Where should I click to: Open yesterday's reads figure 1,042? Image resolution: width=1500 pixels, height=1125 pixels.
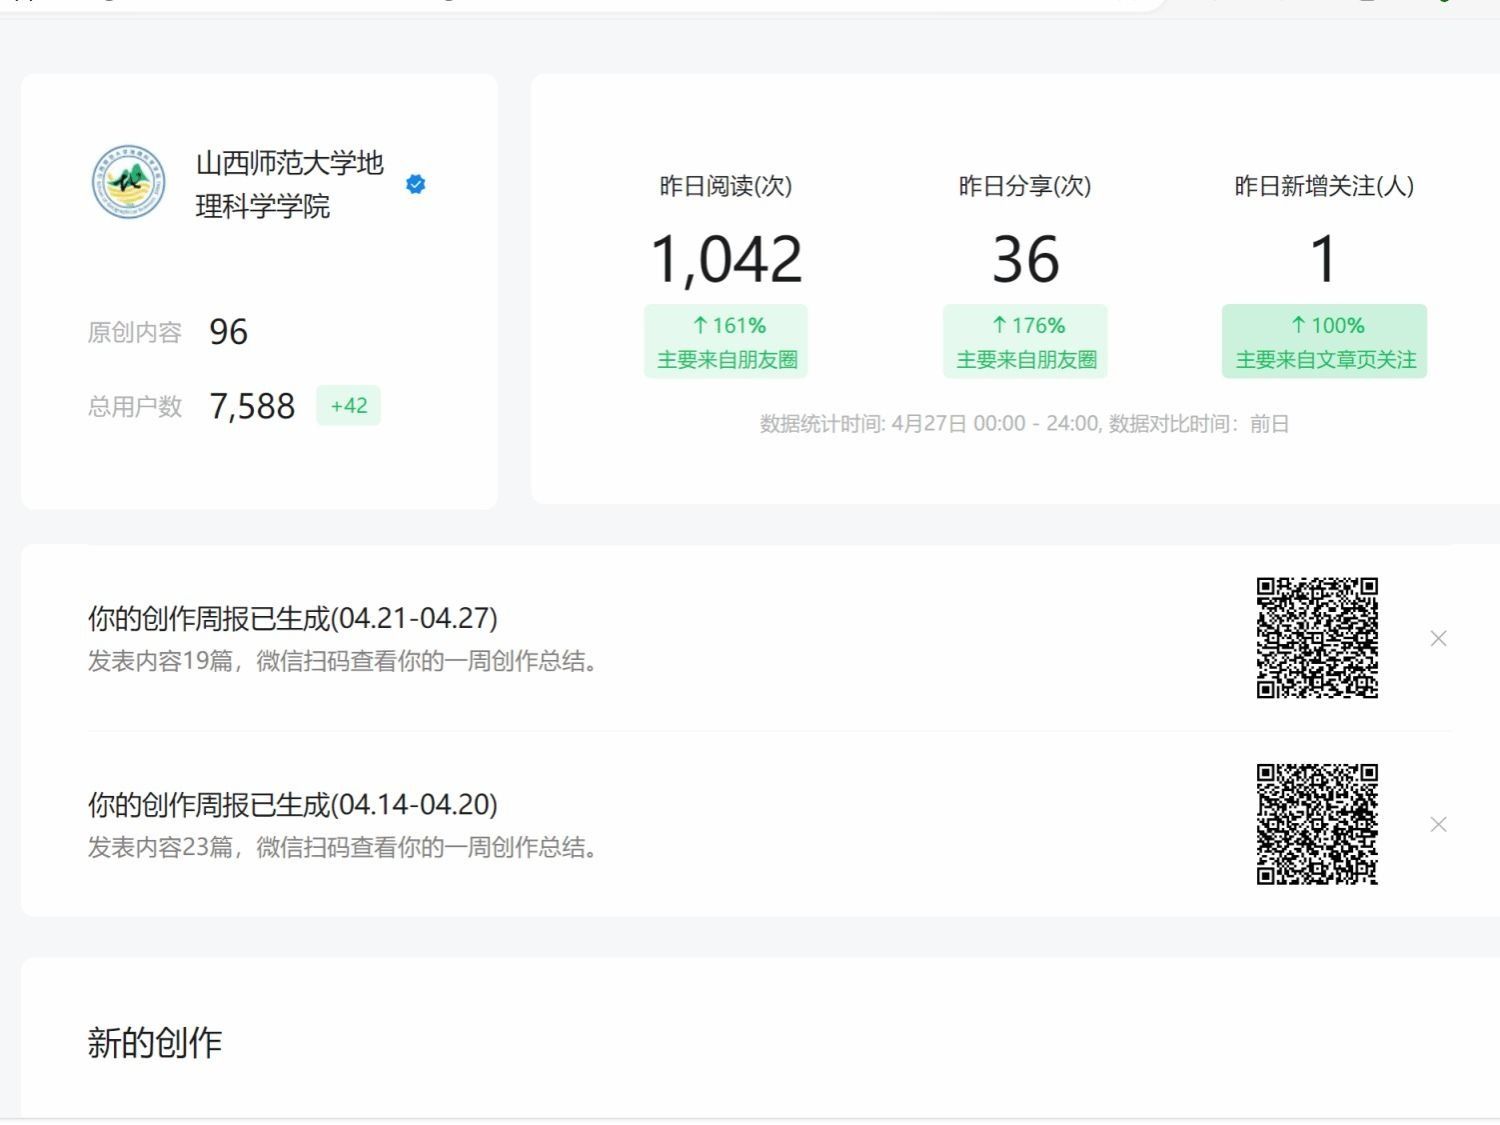(x=726, y=260)
